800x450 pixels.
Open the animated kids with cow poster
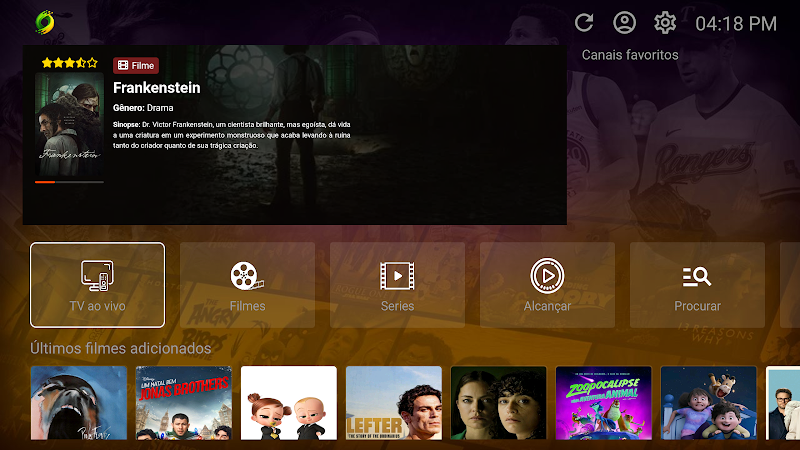click(709, 403)
